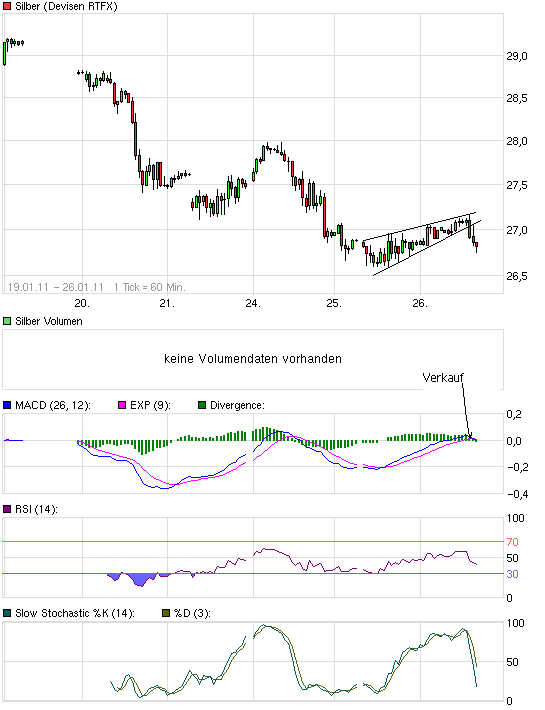
Task: Select the 26. date label on the axis
Action: pos(420,303)
